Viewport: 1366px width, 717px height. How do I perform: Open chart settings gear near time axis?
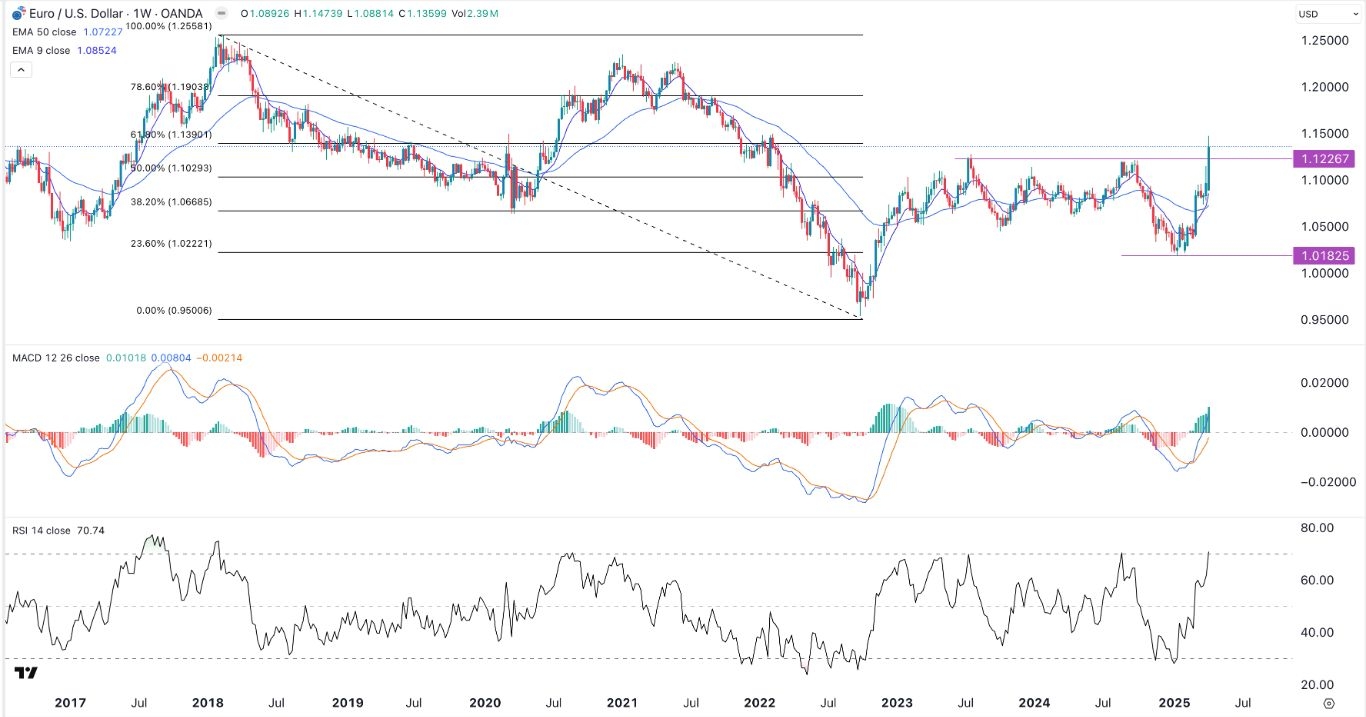coord(1327,703)
